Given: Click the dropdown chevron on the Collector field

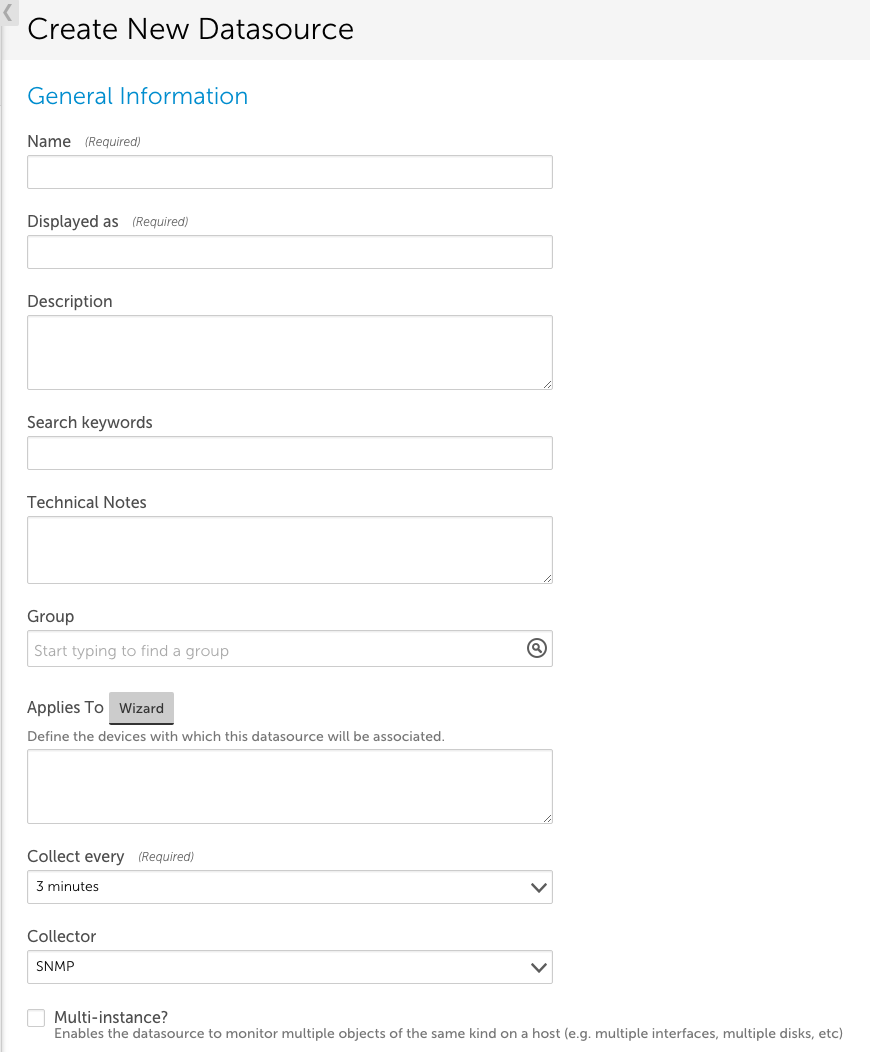Looking at the screenshot, I should coord(539,967).
